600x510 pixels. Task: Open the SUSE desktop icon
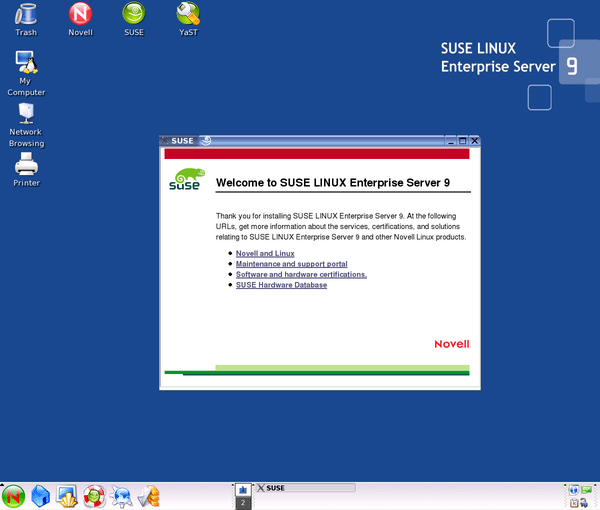[134, 19]
